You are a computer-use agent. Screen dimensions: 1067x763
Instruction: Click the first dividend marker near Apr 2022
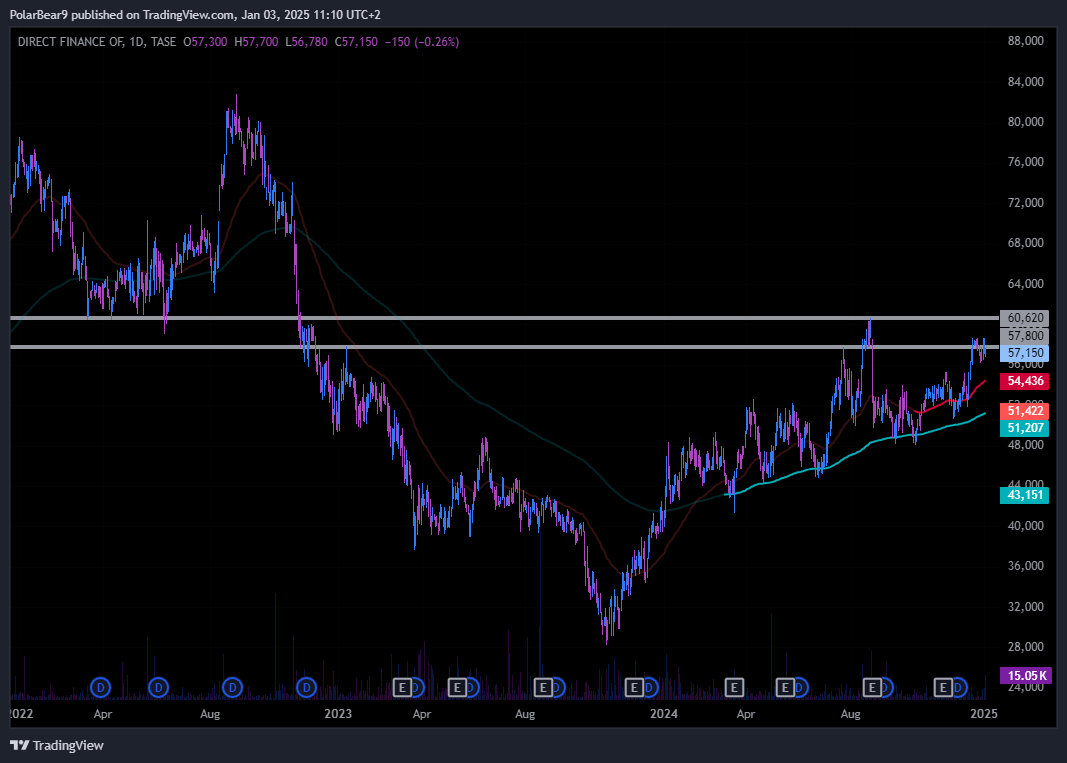pyautogui.click(x=100, y=687)
